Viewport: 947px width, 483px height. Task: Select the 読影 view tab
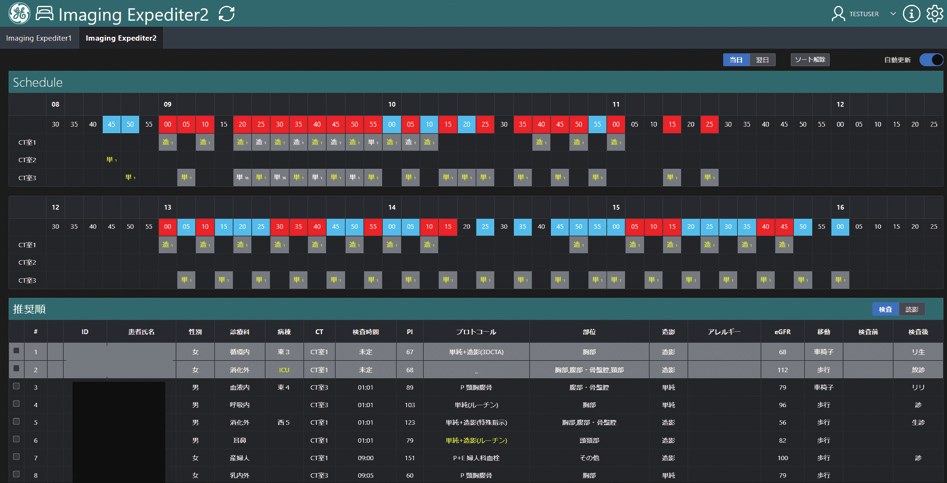click(912, 309)
